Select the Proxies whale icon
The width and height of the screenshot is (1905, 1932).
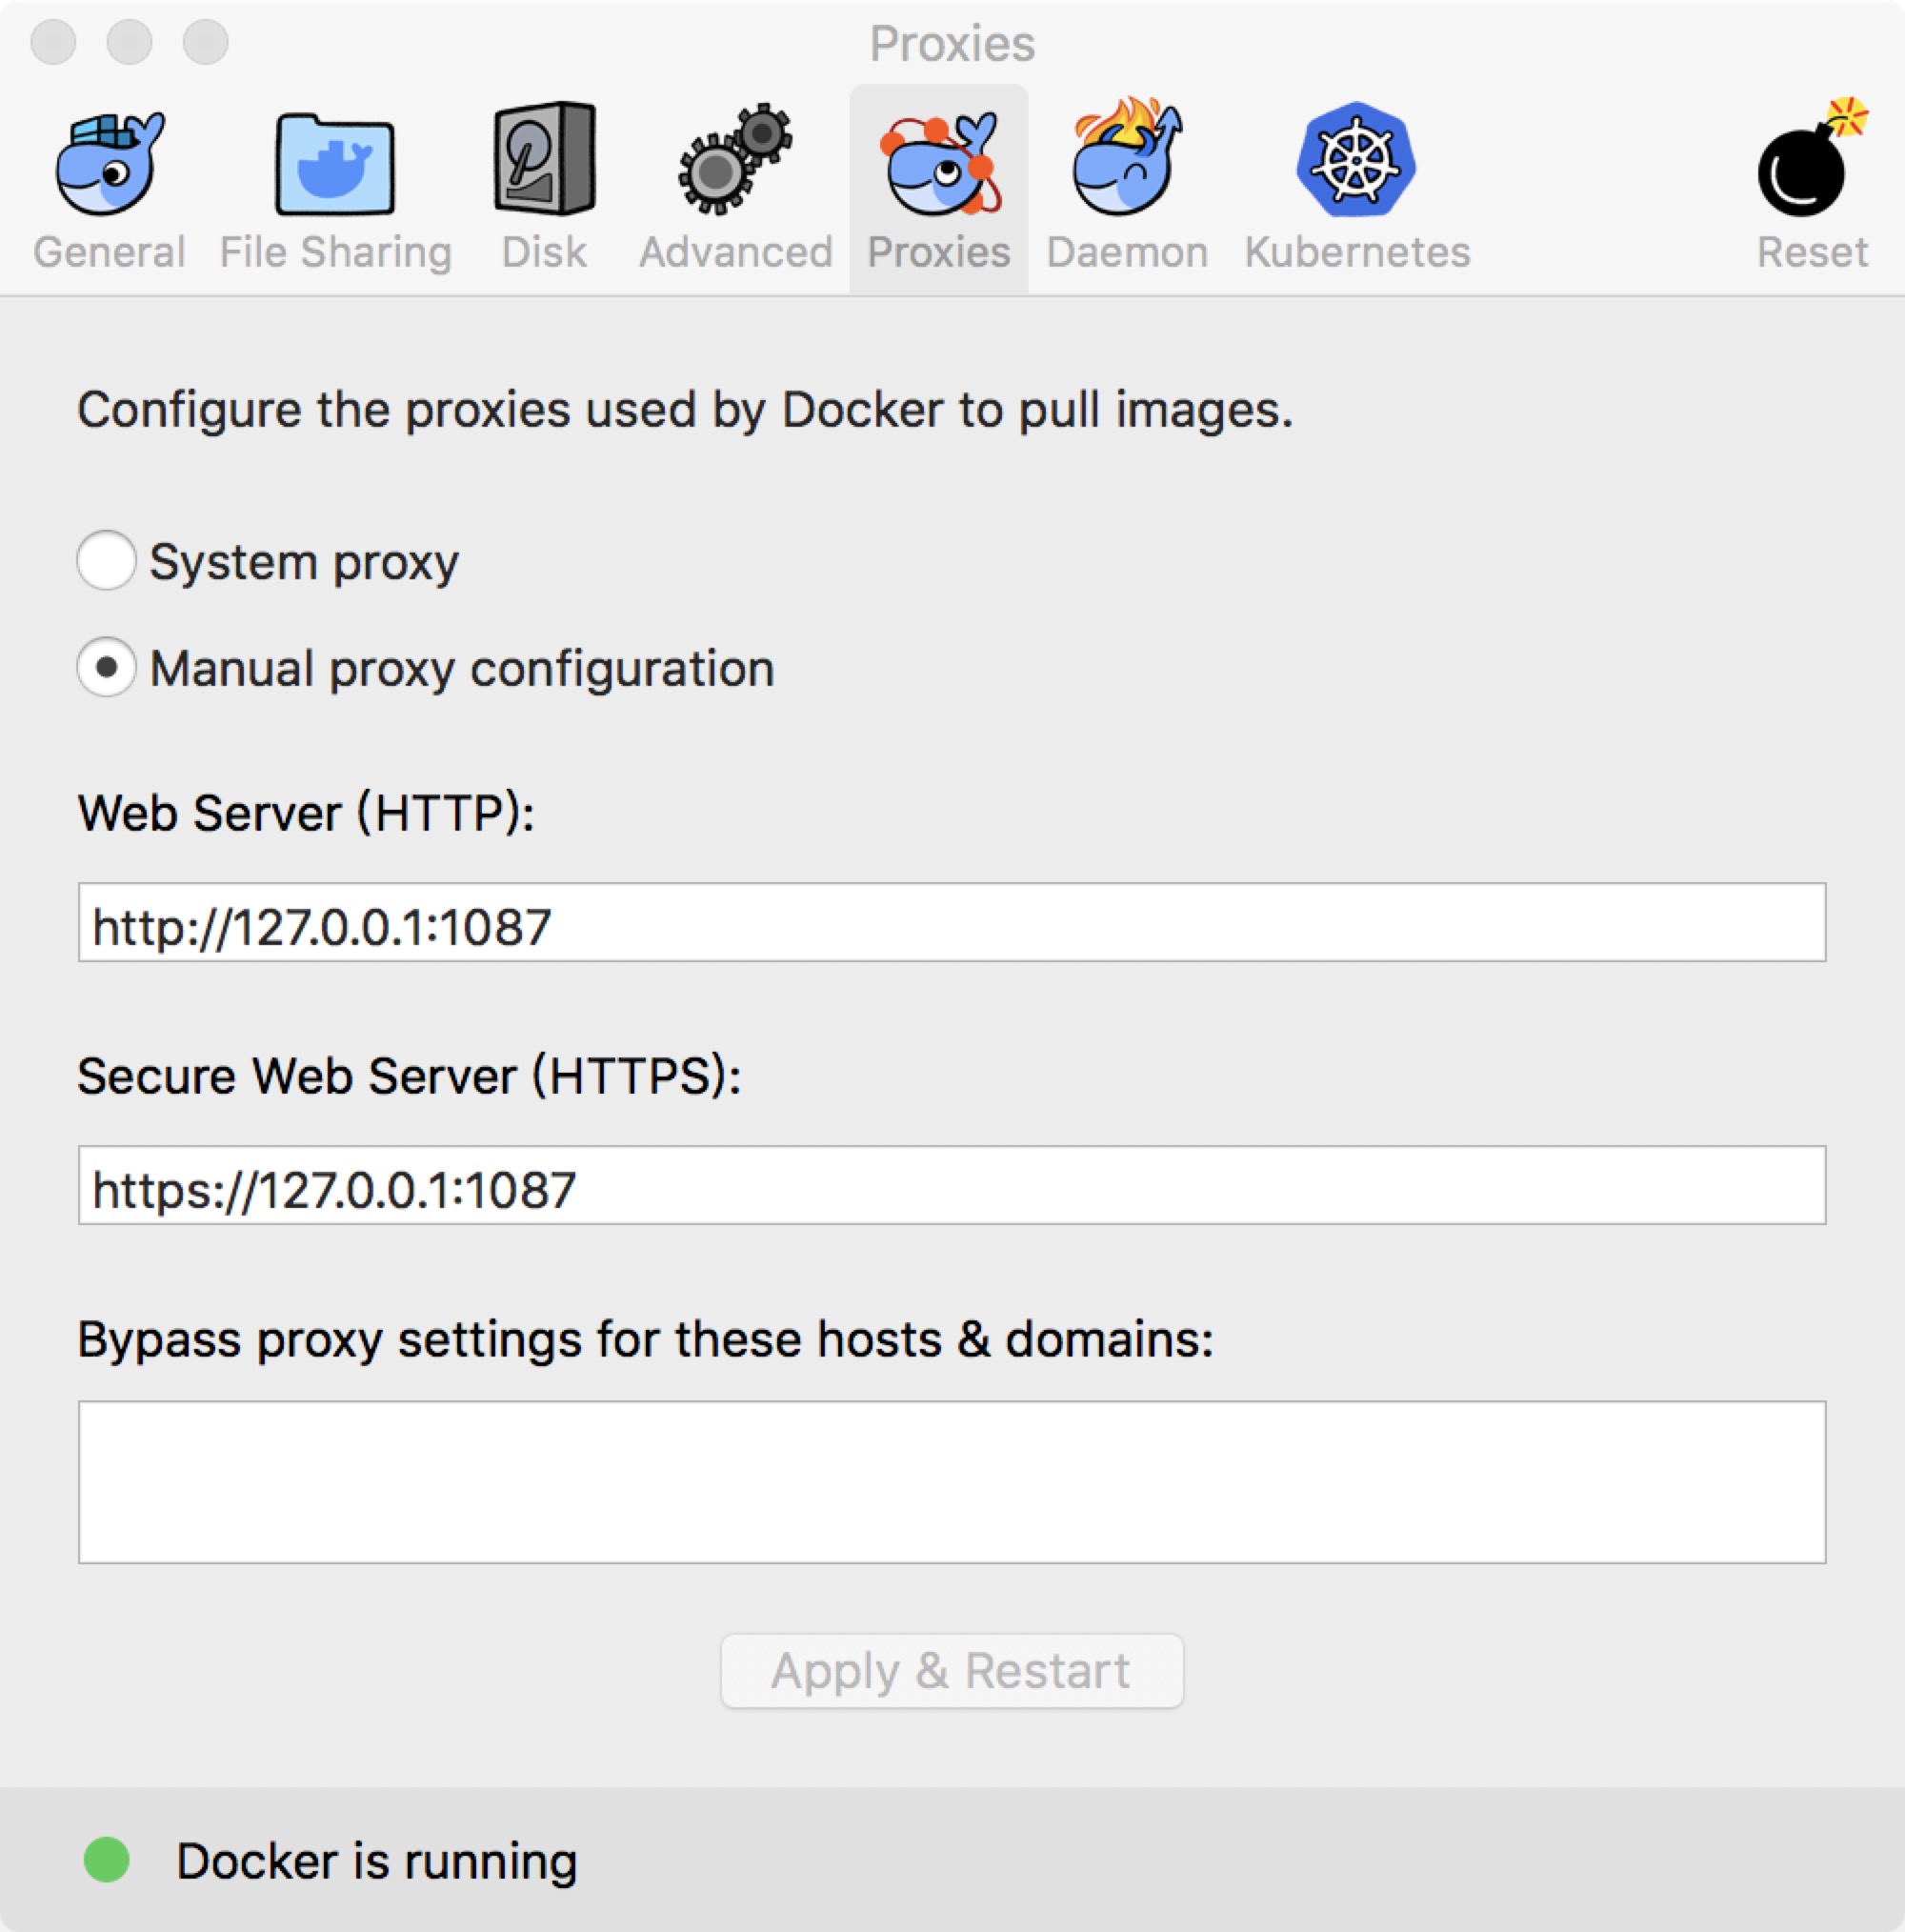click(x=939, y=163)
